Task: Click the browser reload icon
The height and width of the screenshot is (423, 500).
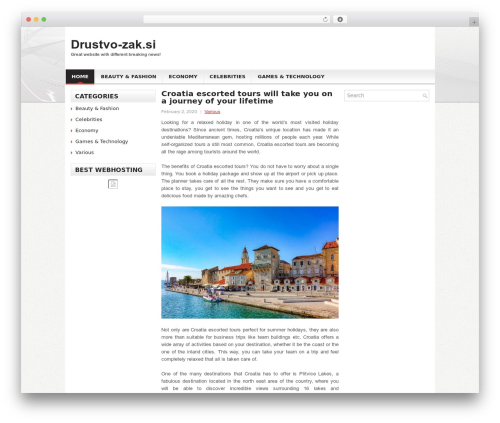Action: (x=325, y=20)
